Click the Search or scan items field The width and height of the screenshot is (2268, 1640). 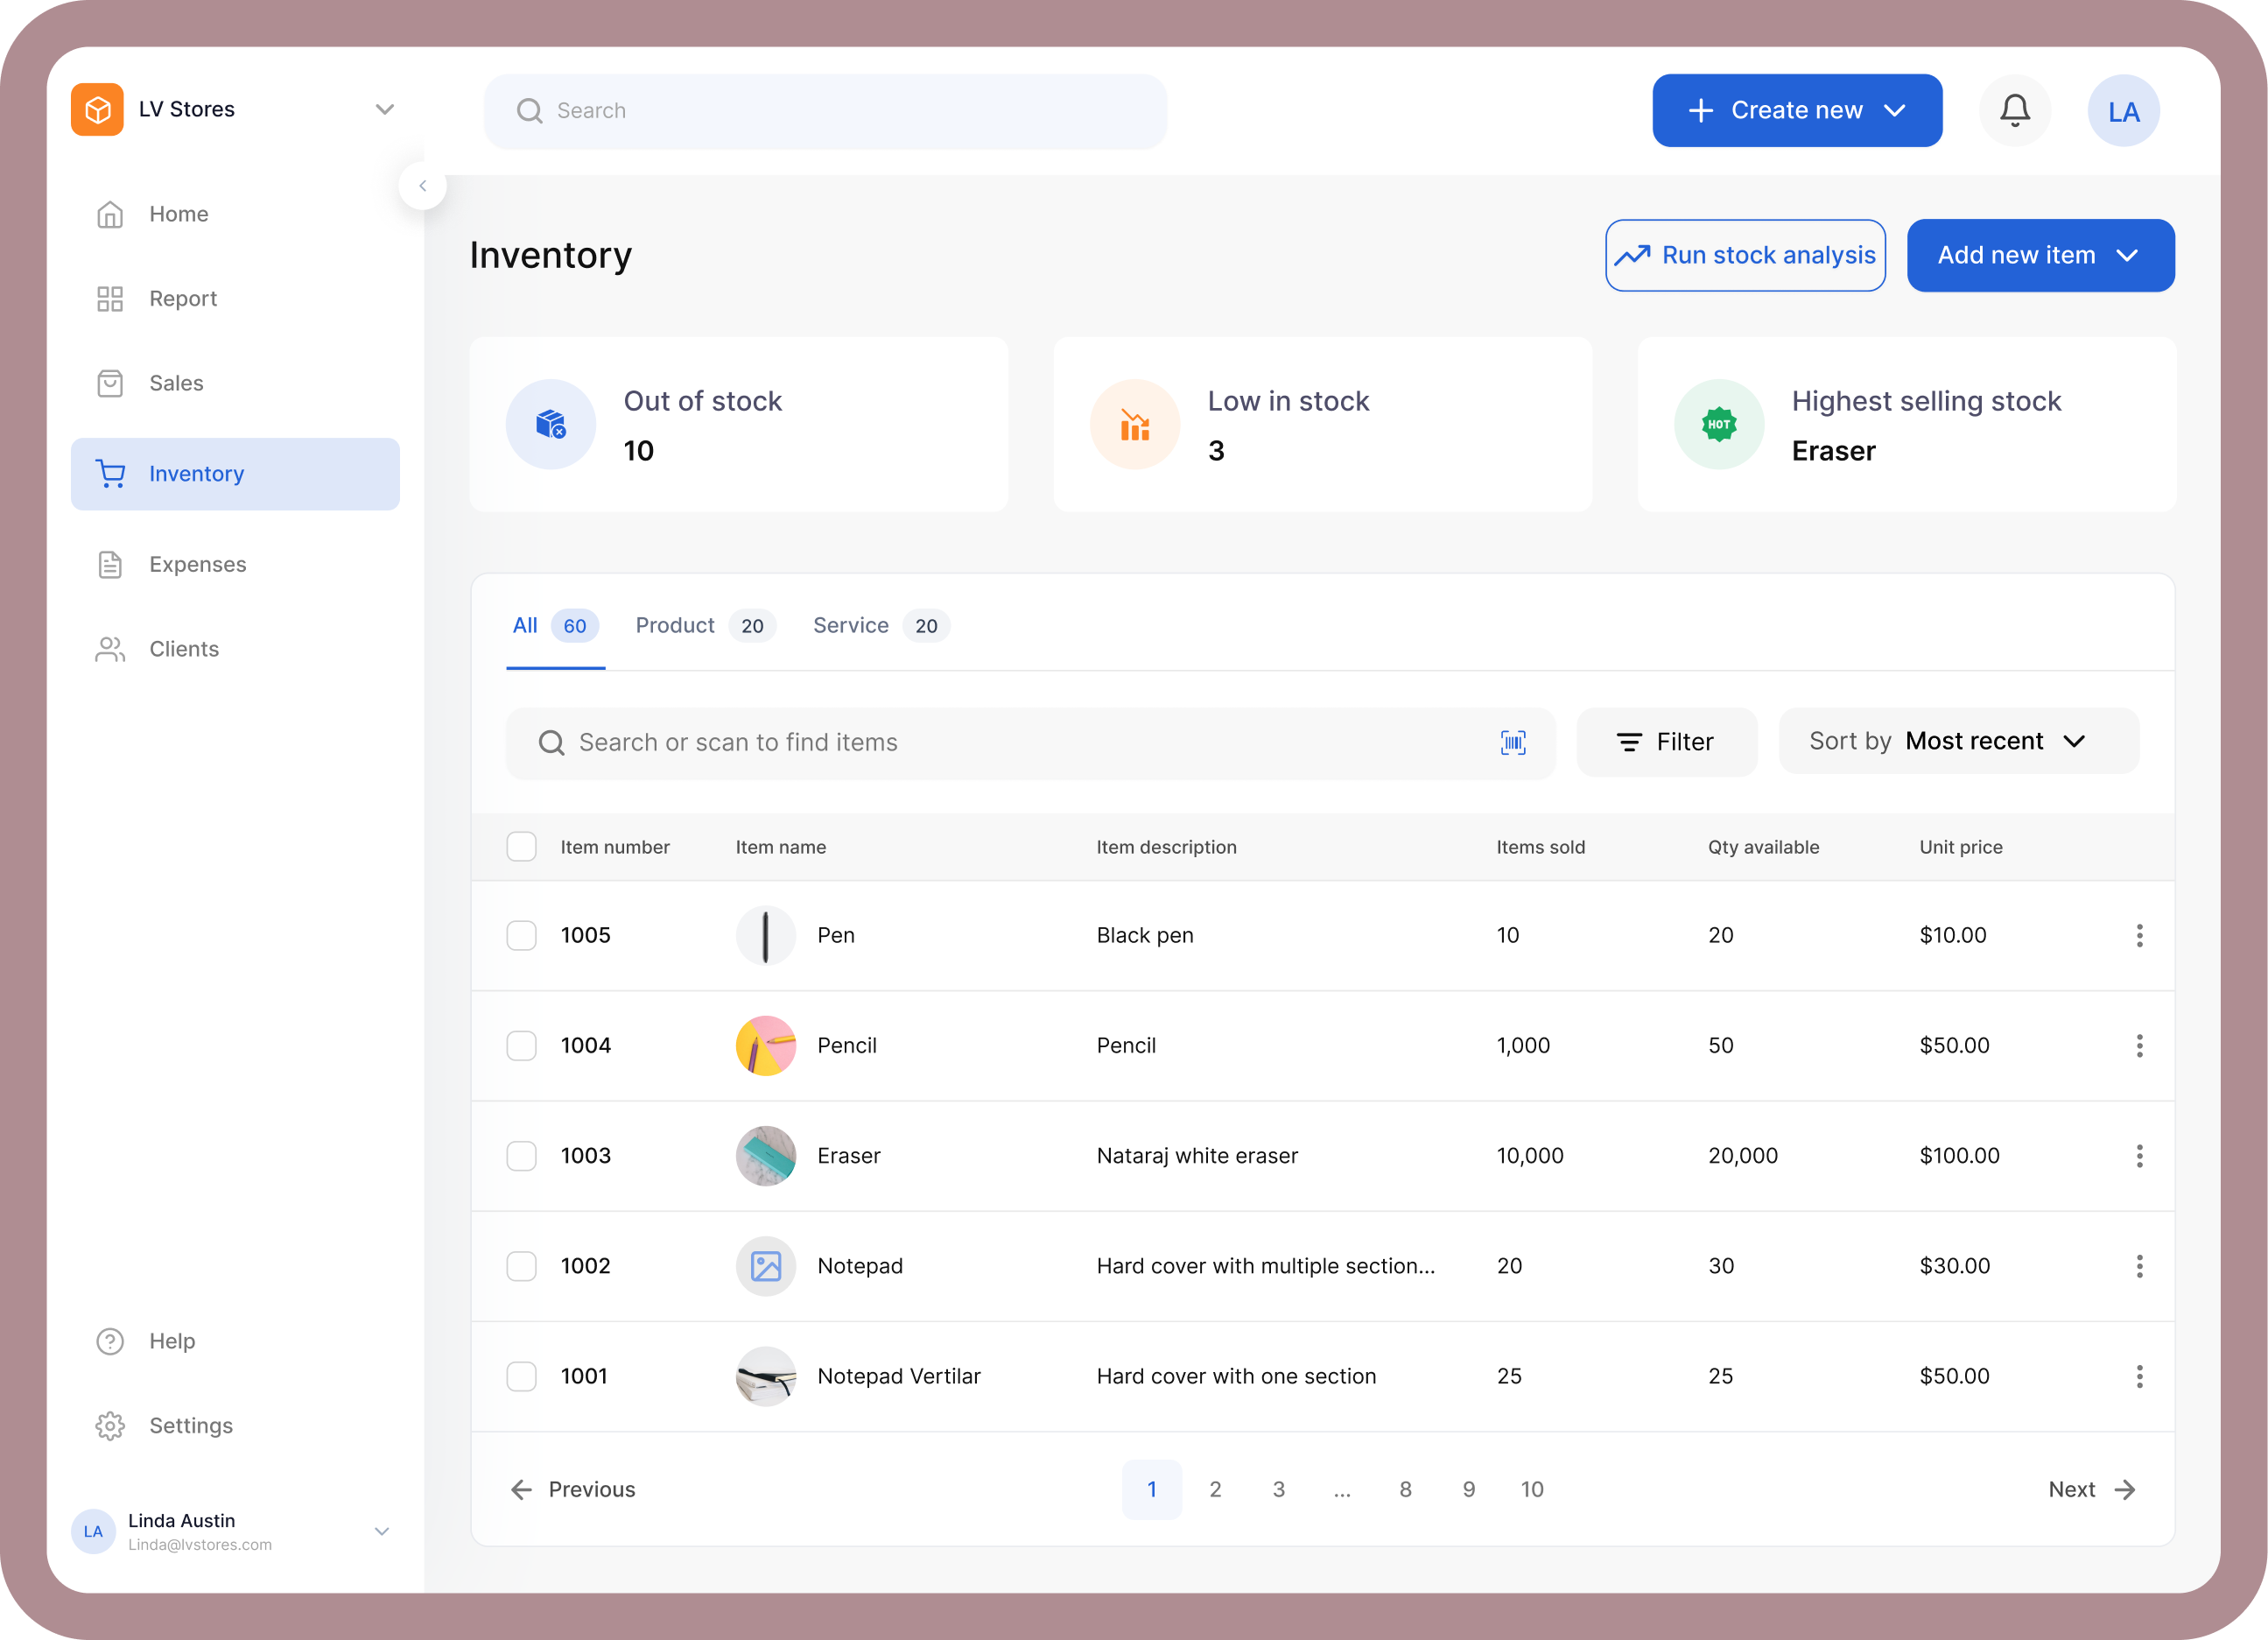tap(1000, 742)
